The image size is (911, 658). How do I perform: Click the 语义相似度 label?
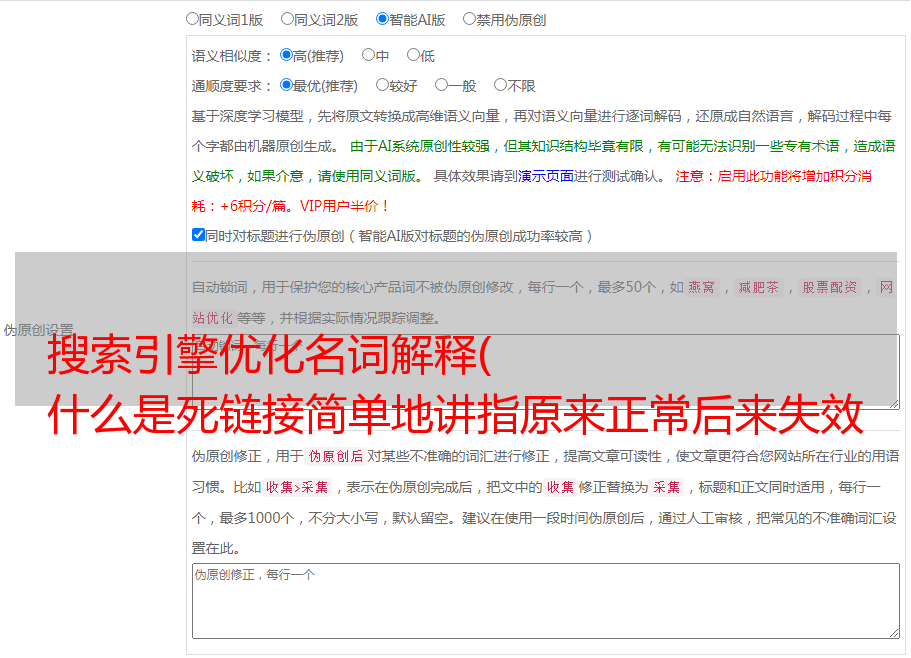click(x=232, y=56)
